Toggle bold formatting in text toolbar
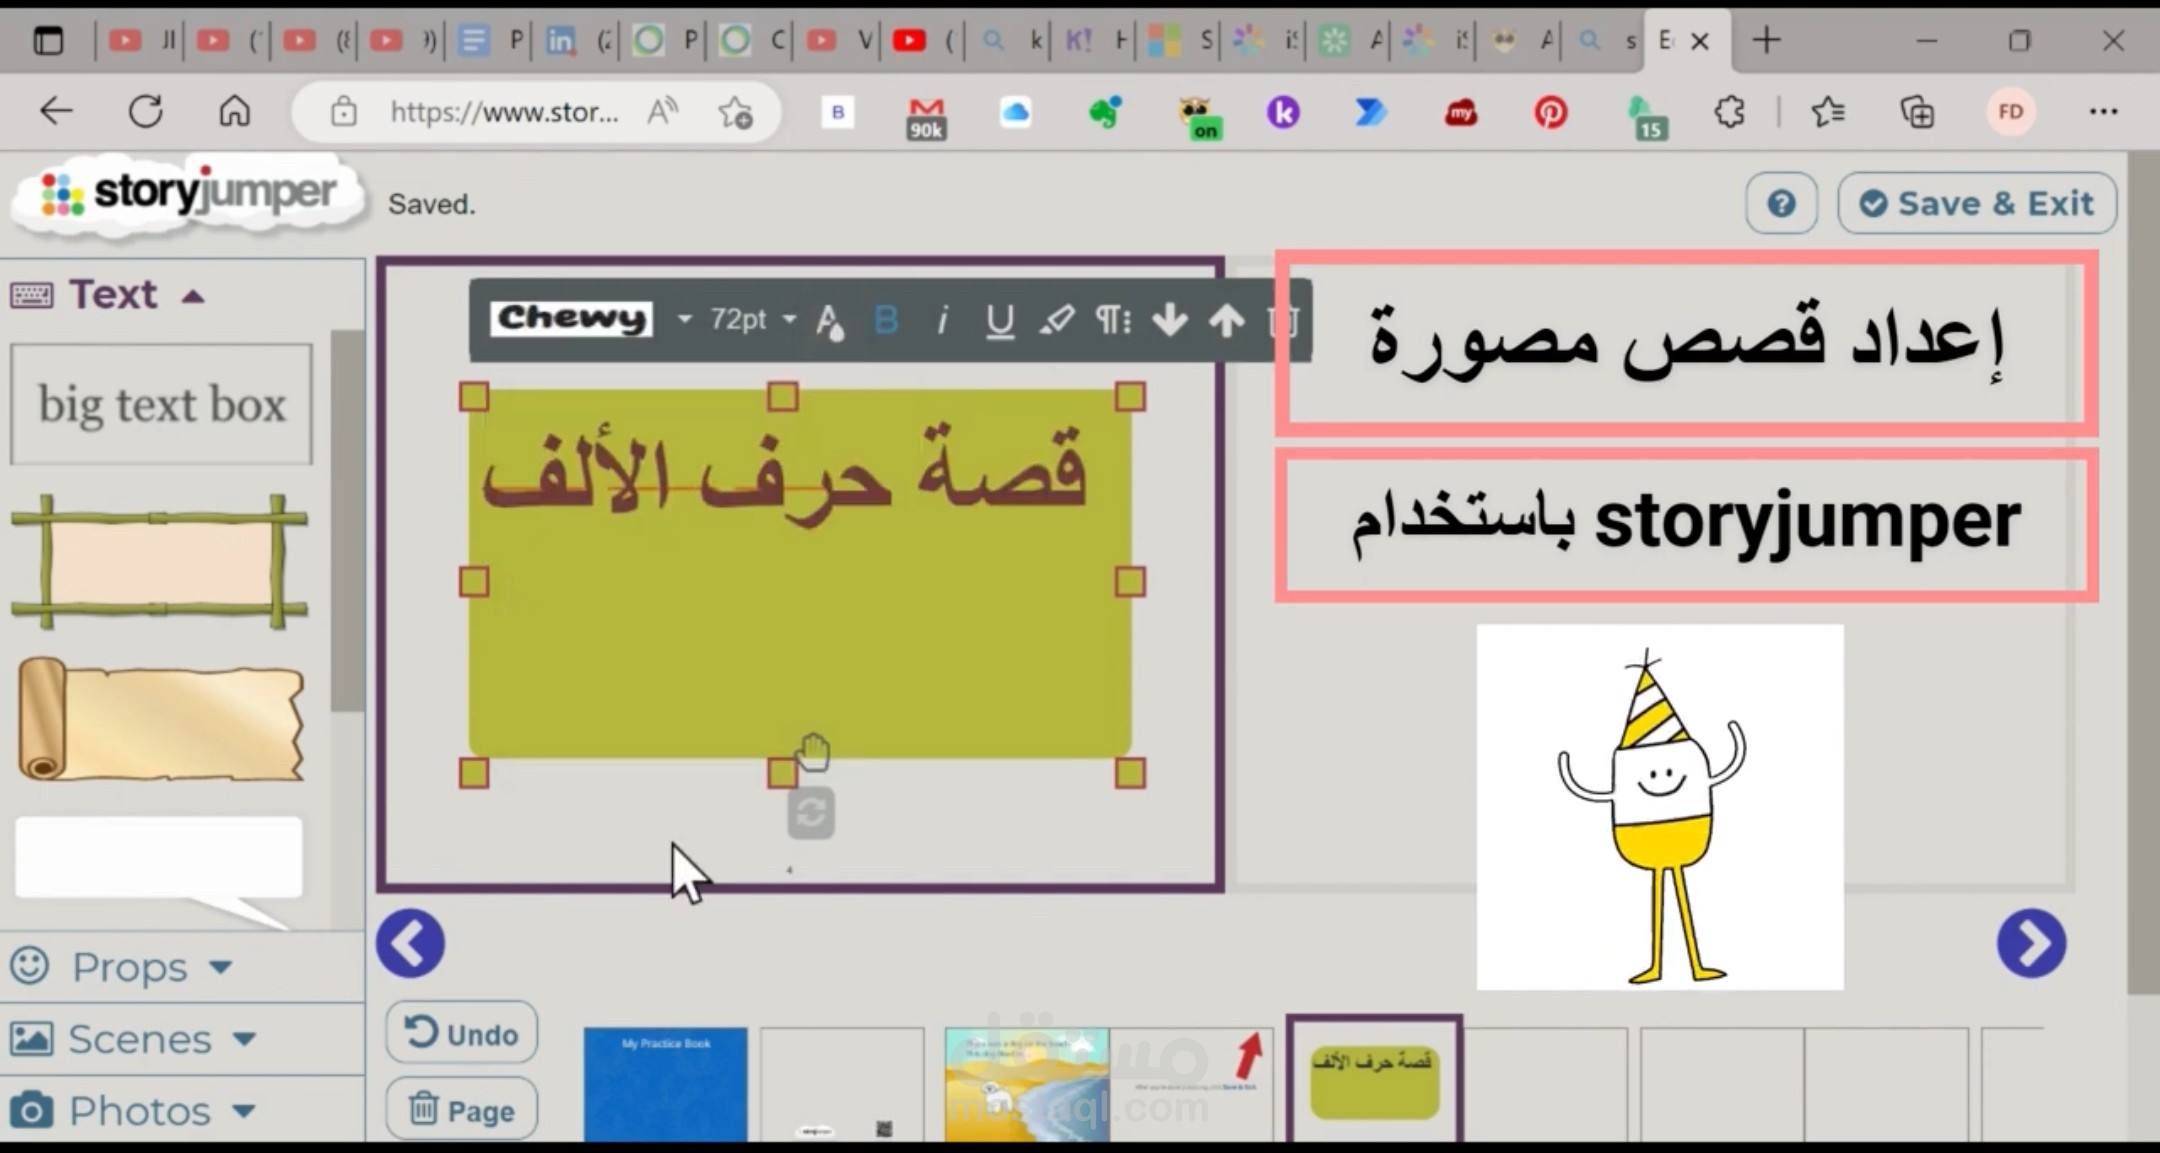Screen dimensions: 2160x1153 pos(885,320)
